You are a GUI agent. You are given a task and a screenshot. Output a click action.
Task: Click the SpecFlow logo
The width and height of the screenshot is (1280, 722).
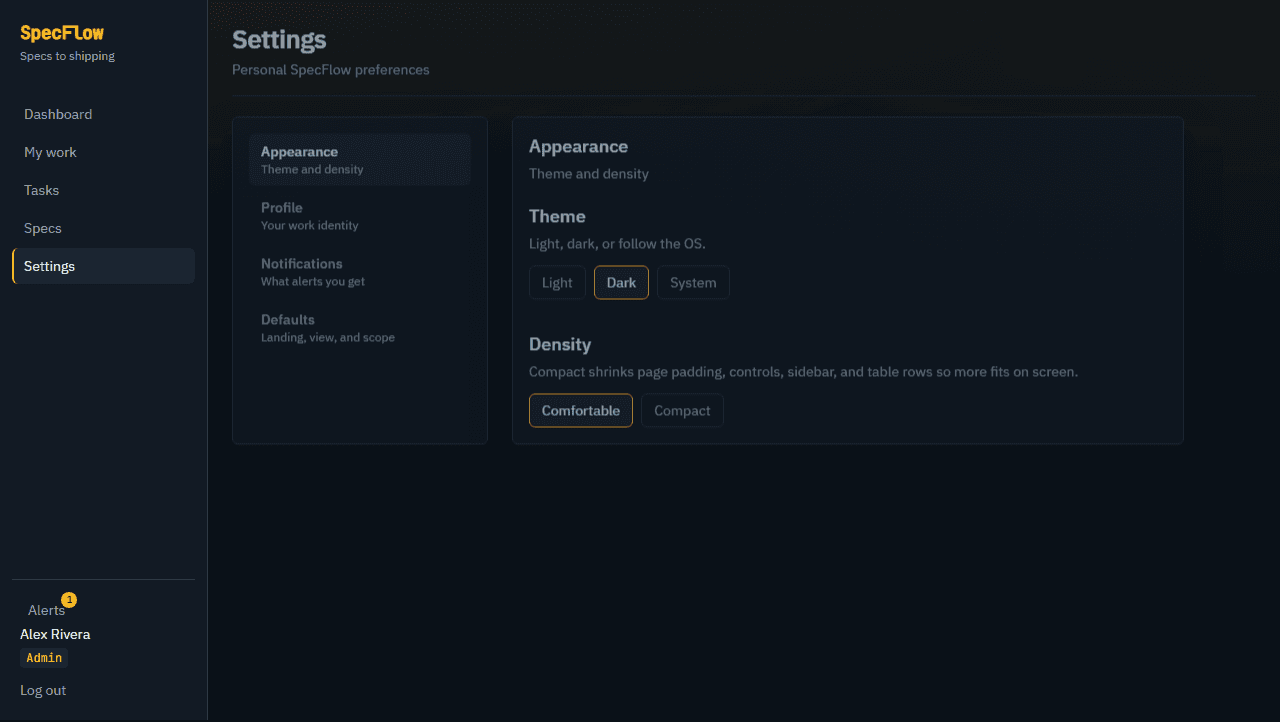(x=62, y=33)
